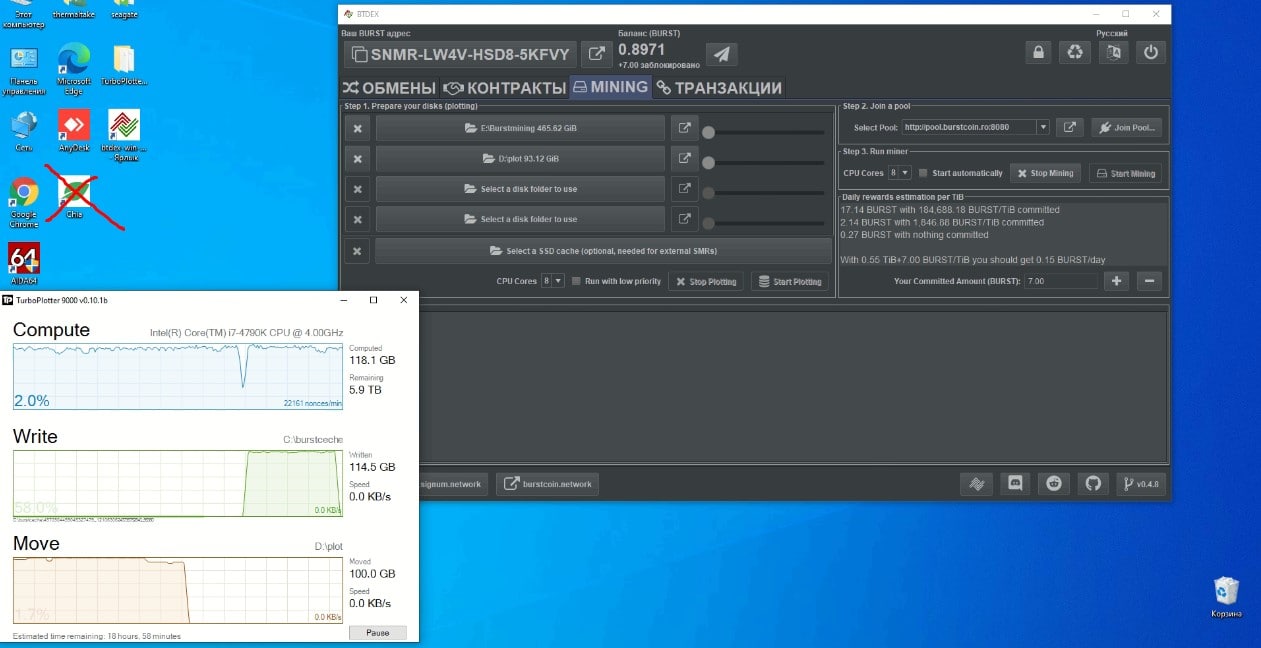The height and width of the screenshot is (648, 1261).
Task: Click the paper plane send icon
Action: 722,54
